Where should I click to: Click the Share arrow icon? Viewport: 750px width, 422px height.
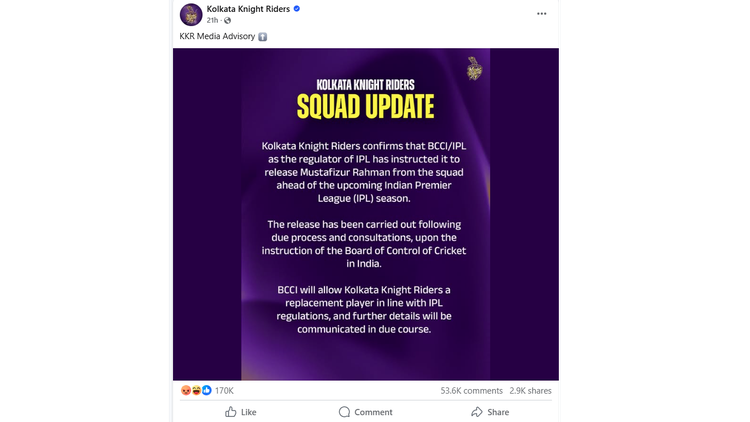pos(477,412)
